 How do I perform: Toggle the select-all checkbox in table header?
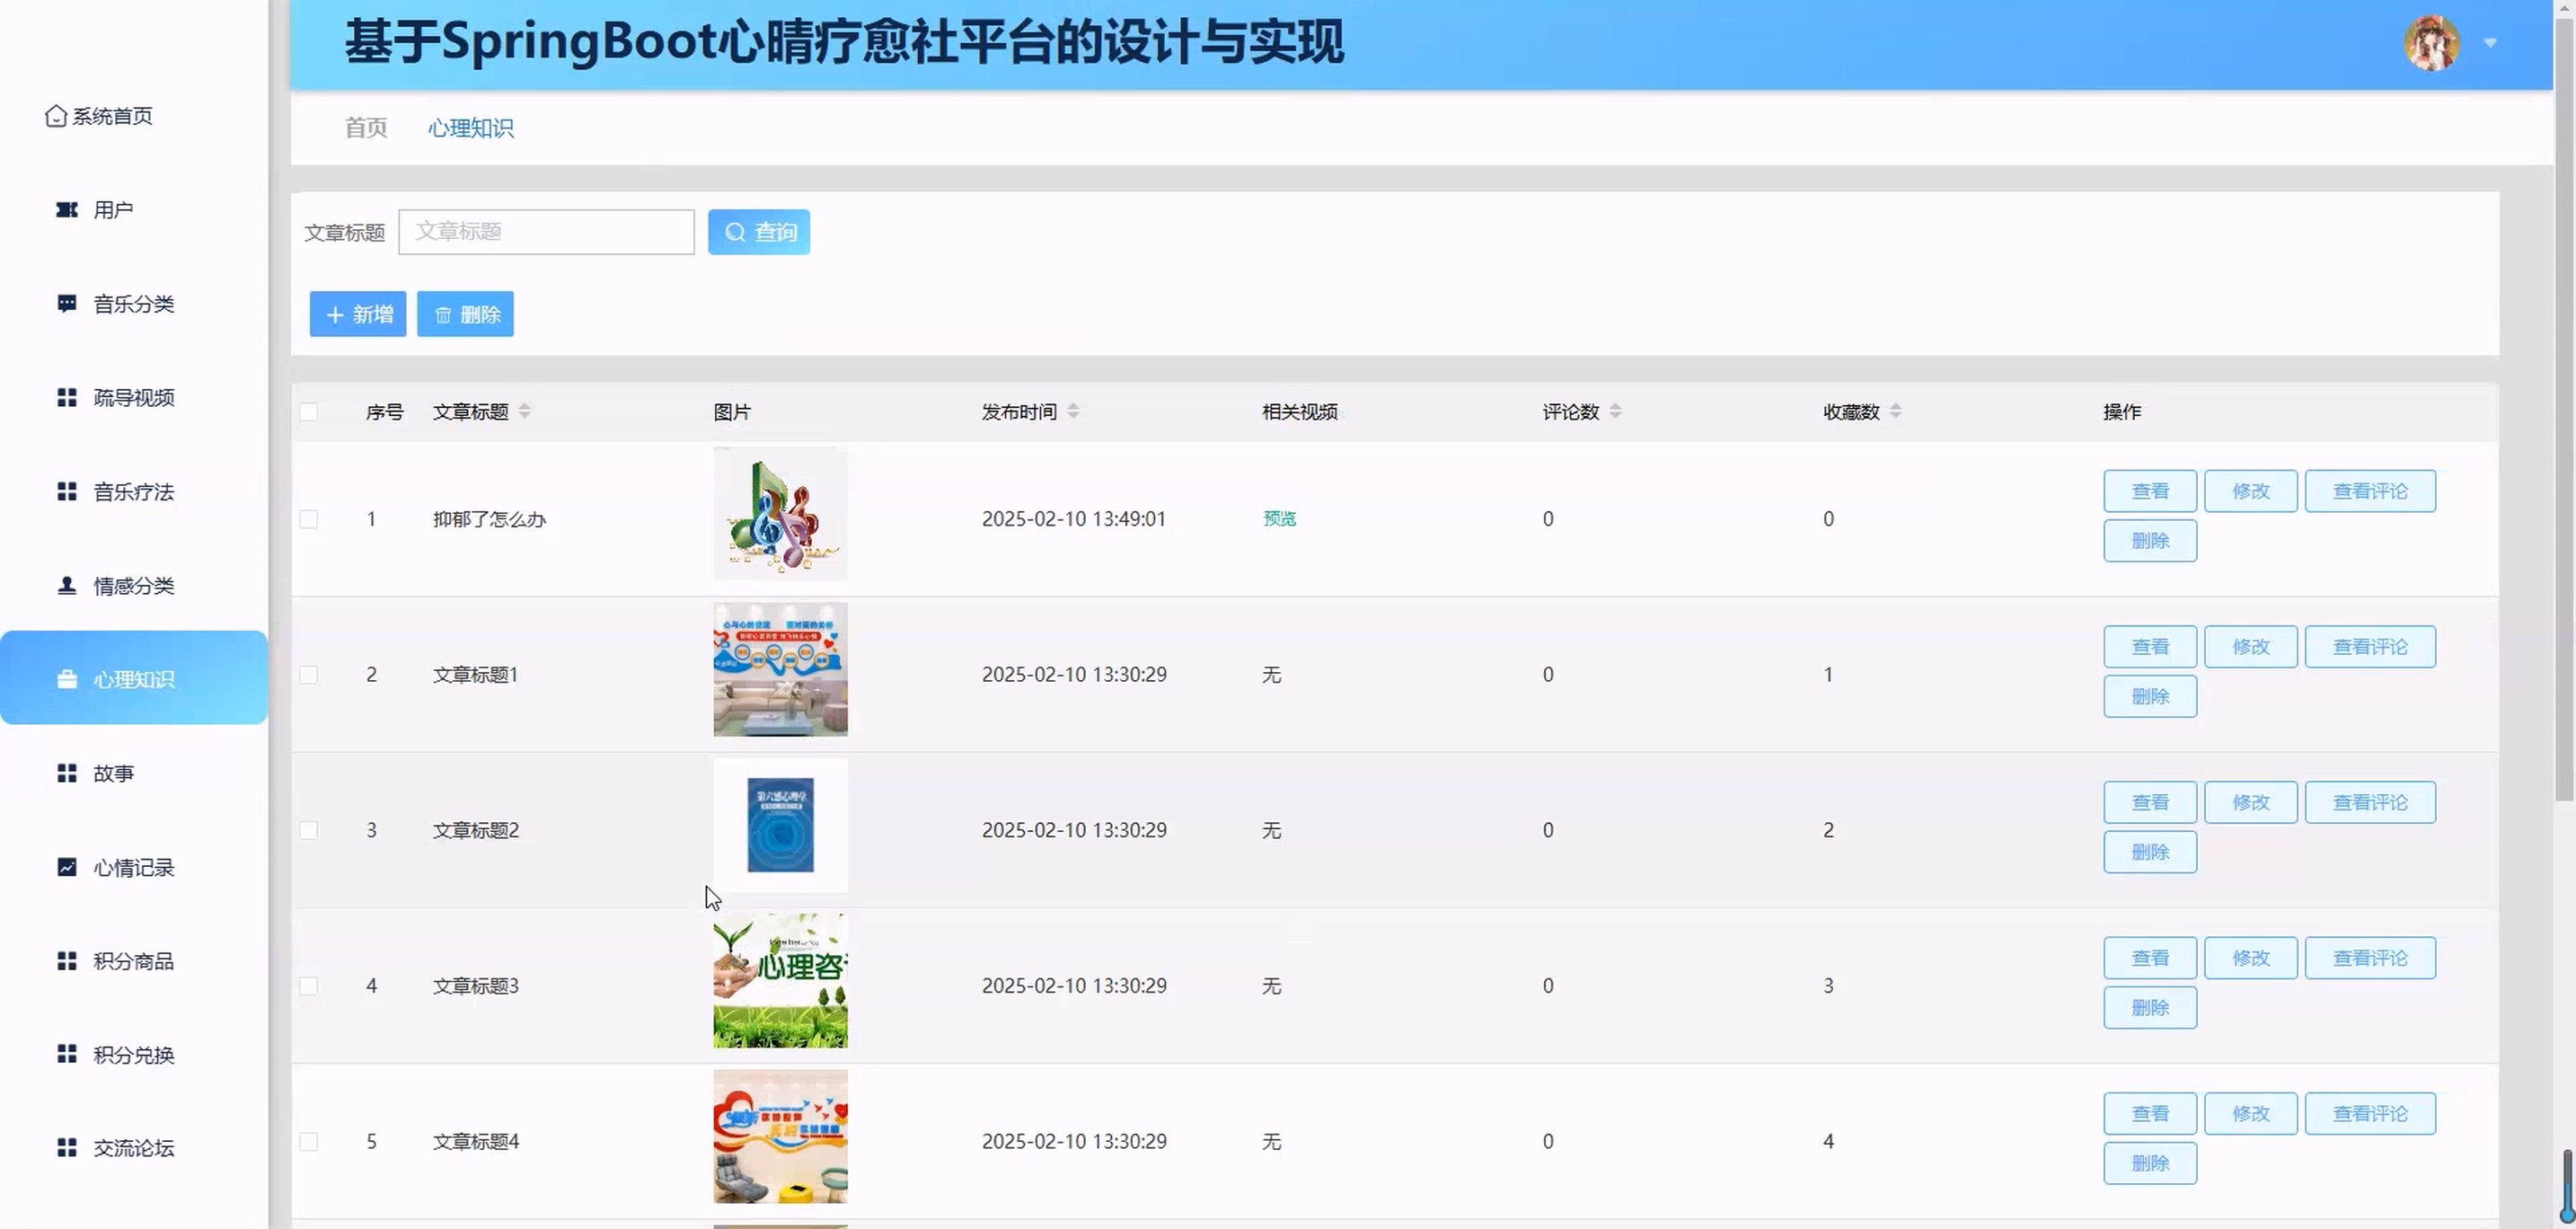coord(309,412)
